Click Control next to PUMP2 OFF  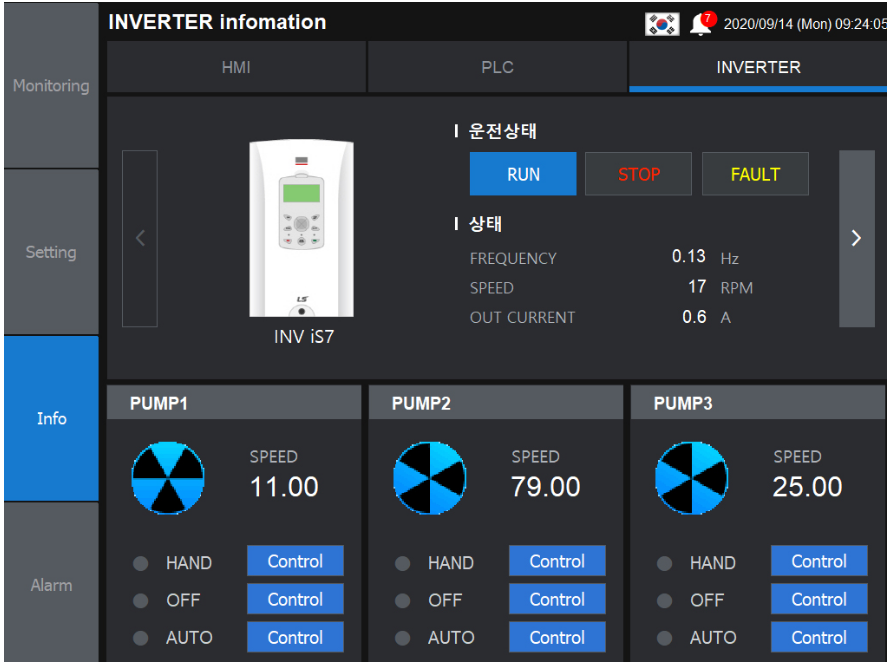pos(557,599)
